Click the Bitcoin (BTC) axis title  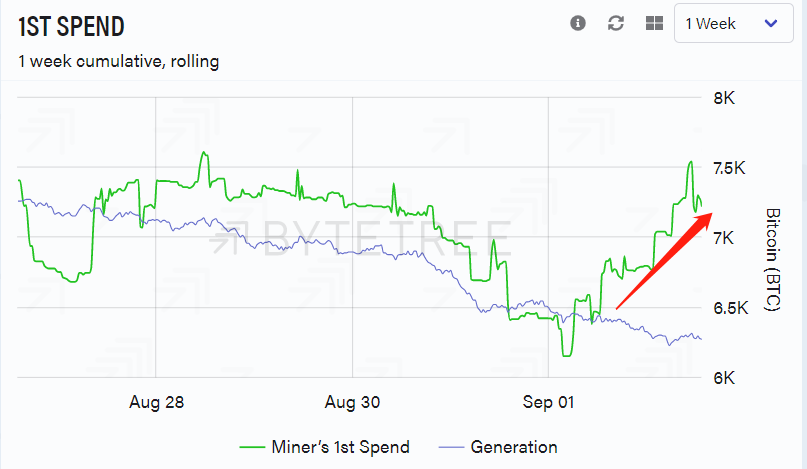pos(771,260)
